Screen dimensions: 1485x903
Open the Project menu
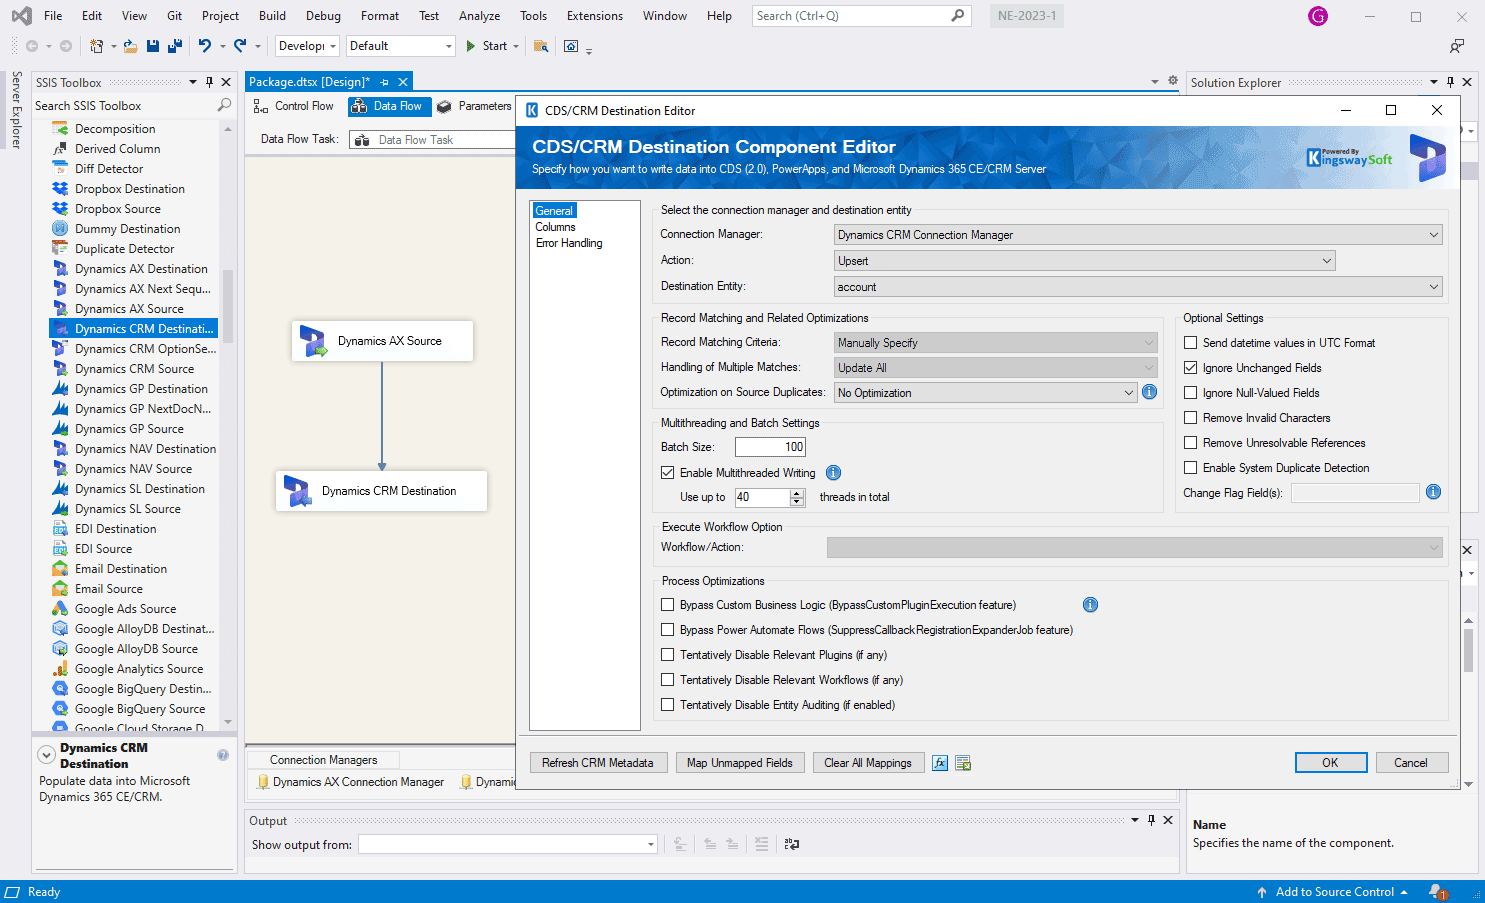pyautogui.click(x=220, y=16)
